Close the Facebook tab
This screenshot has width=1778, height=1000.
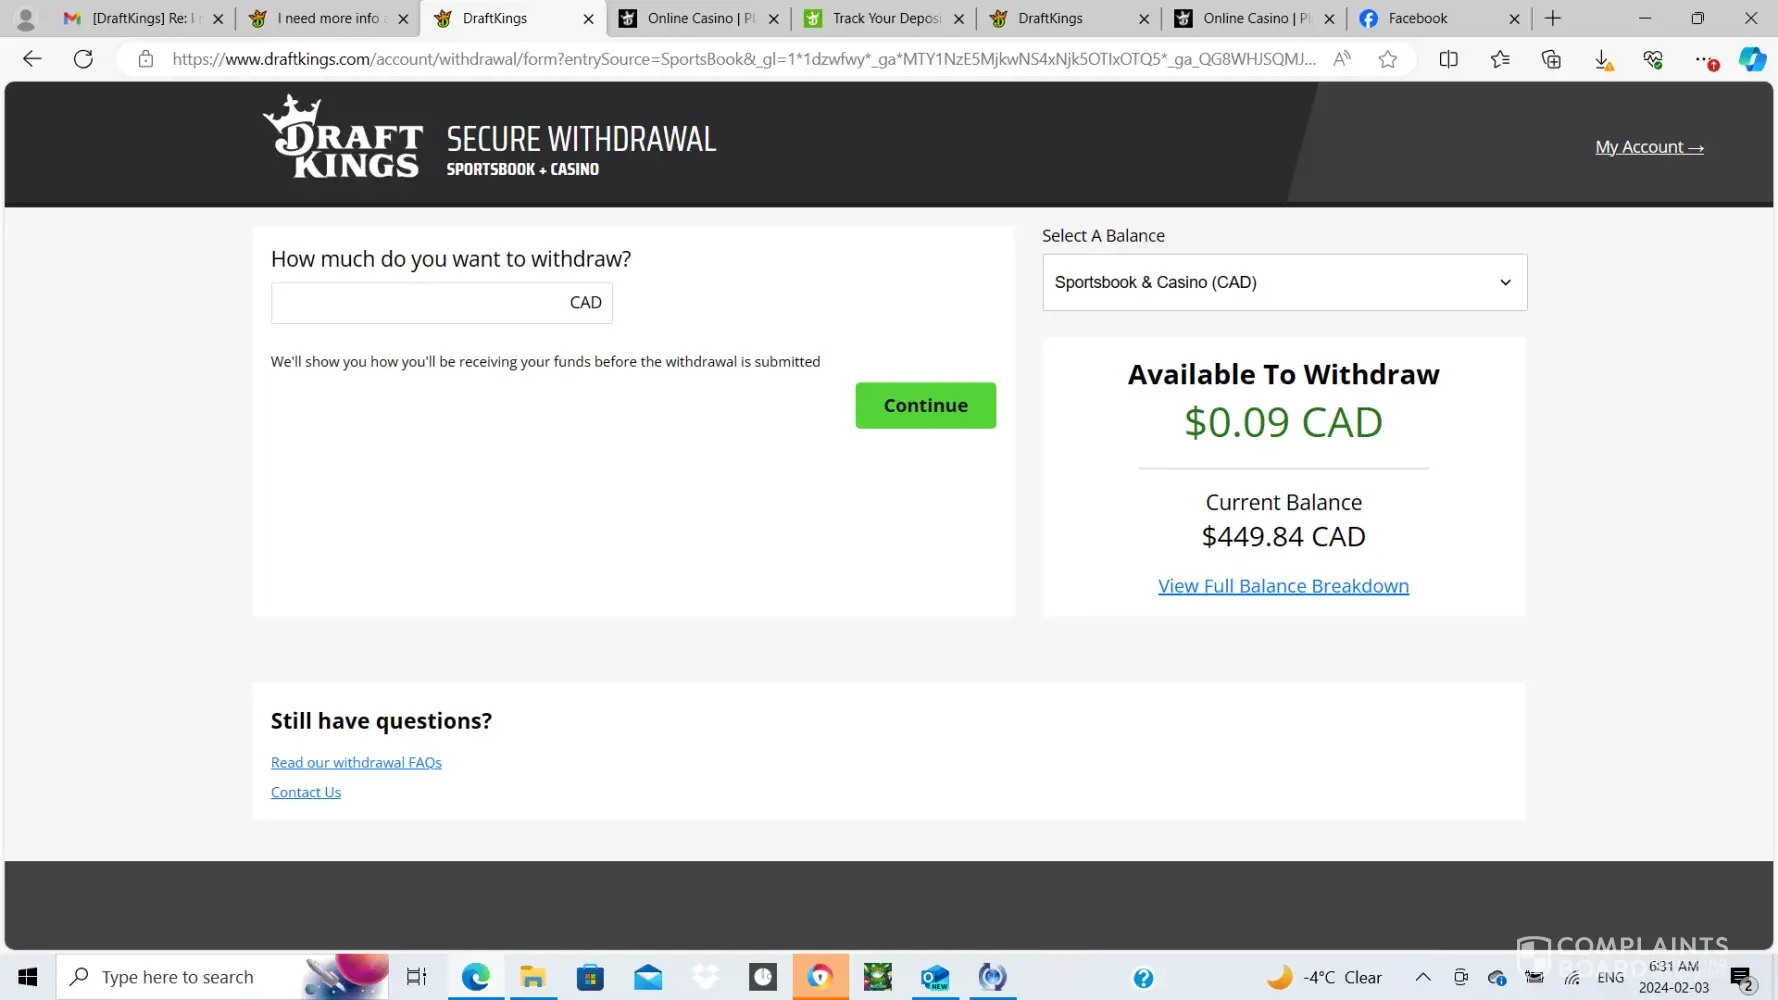(1514, 19)
